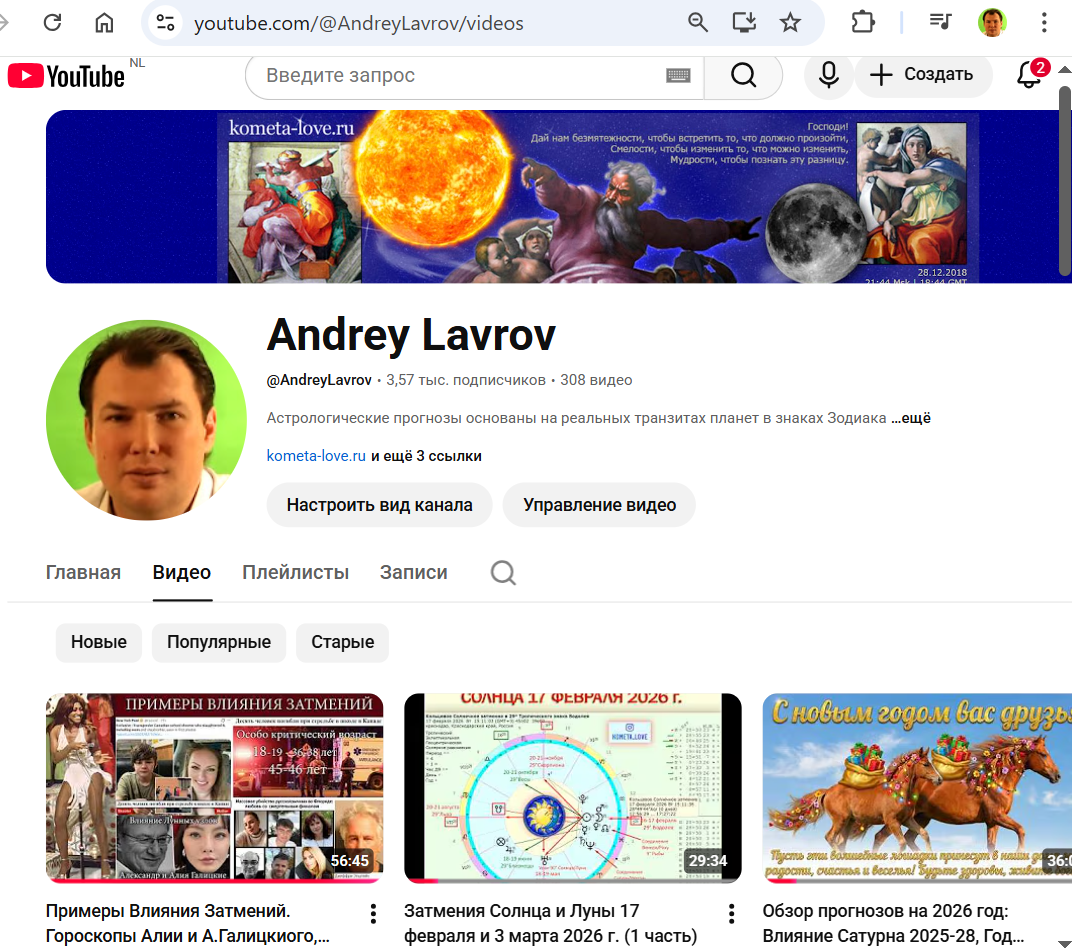Image resolution: width=1072 pixels, height=951 pixels.
Task: Select the Популярные filter chip
Action: tap(219, 642)
